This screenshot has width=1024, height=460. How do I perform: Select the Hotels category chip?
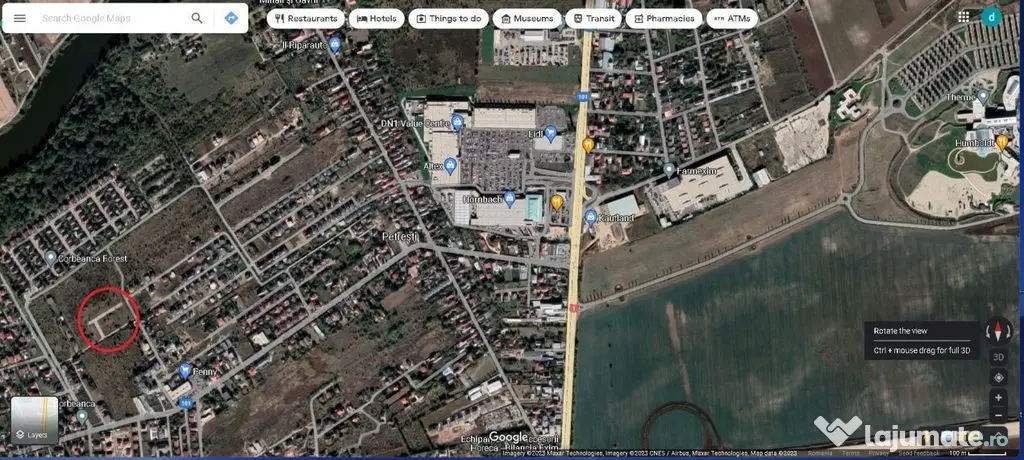377,18
